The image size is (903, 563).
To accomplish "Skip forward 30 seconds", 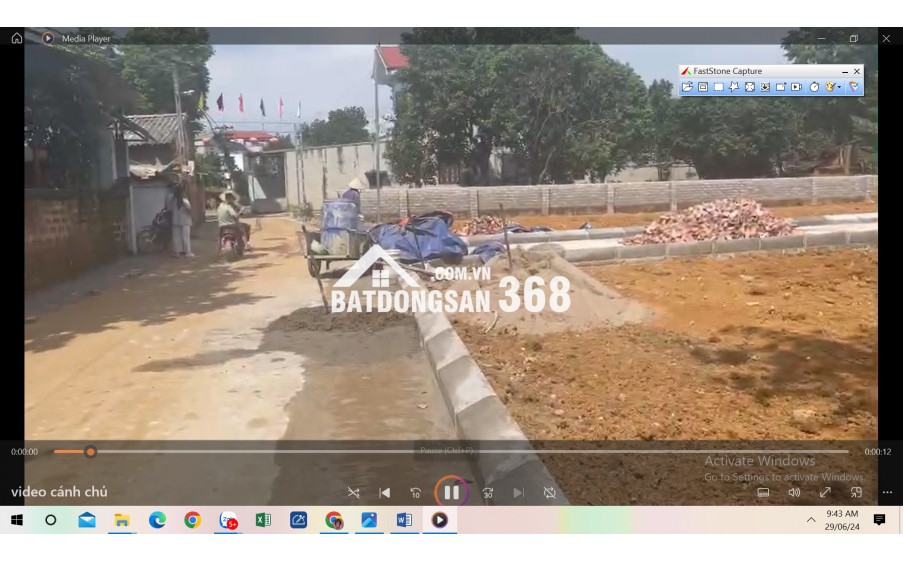I will [488, 493].
